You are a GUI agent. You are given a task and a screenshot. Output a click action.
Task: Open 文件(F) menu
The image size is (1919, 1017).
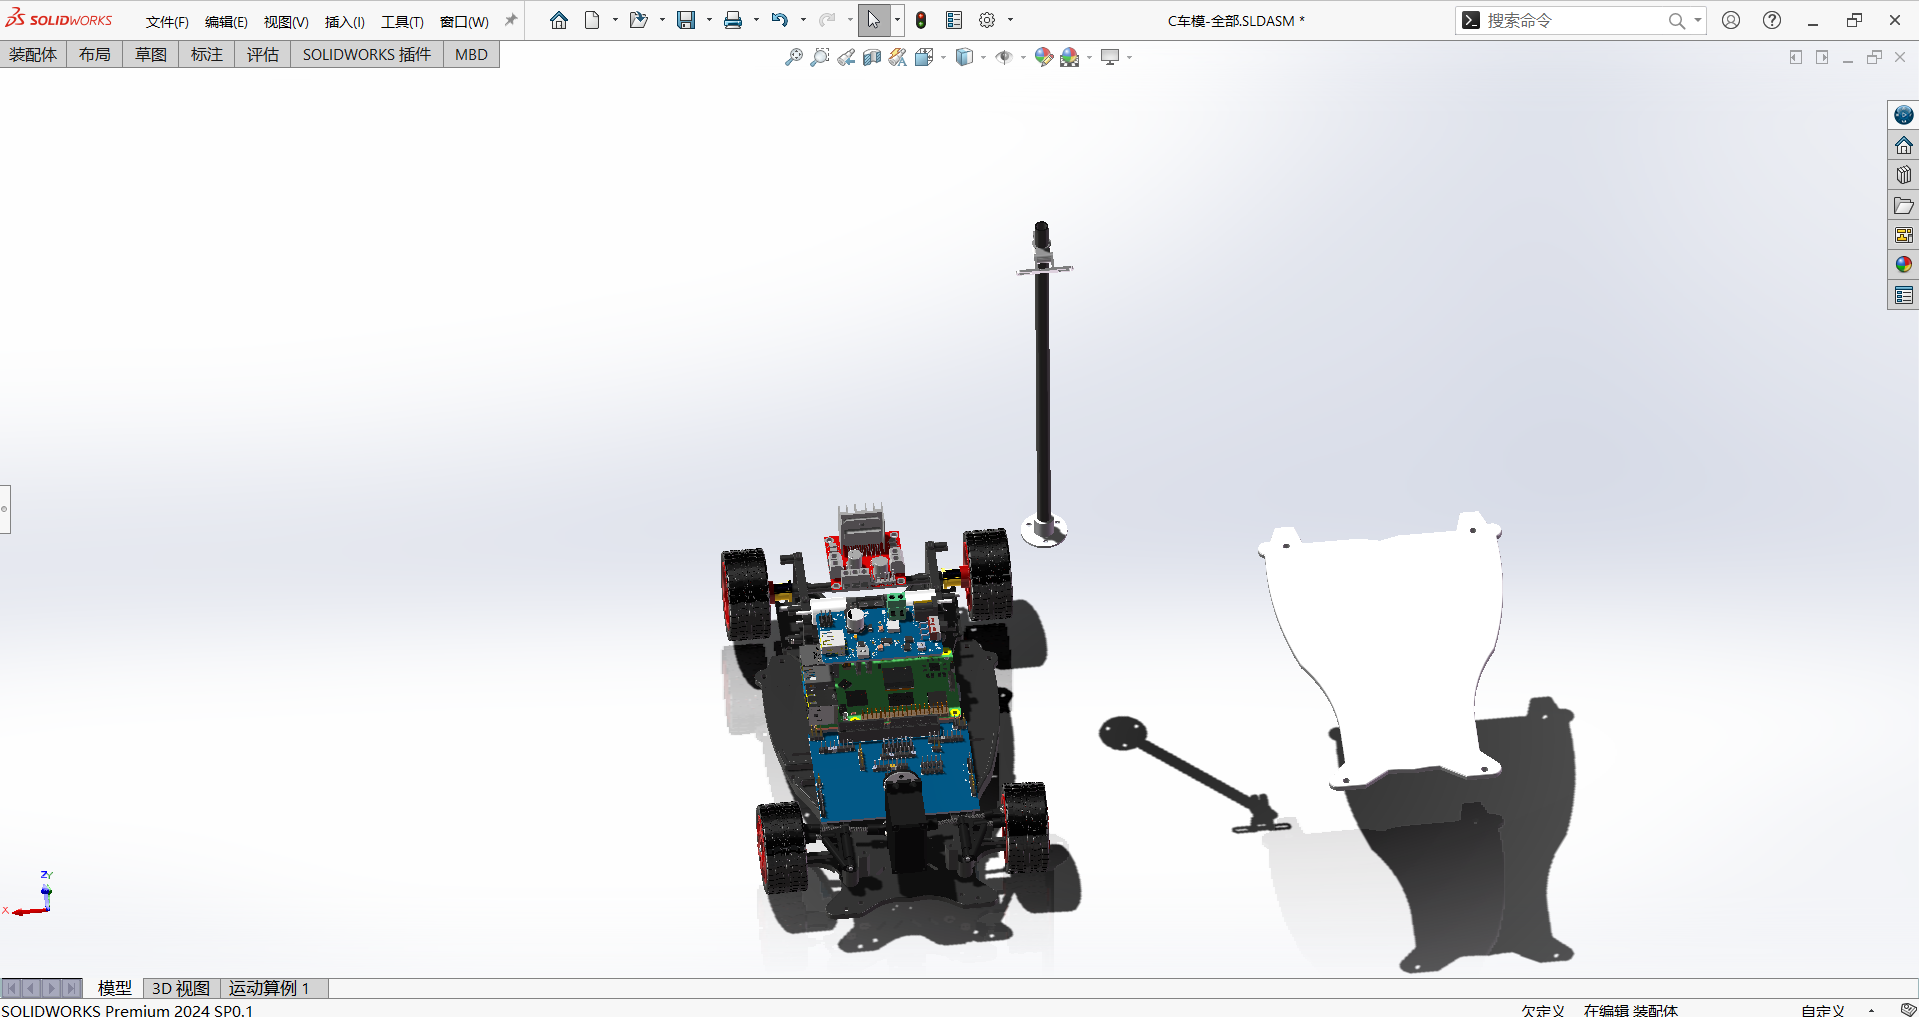pyautogui.click(x=167, y=22)
